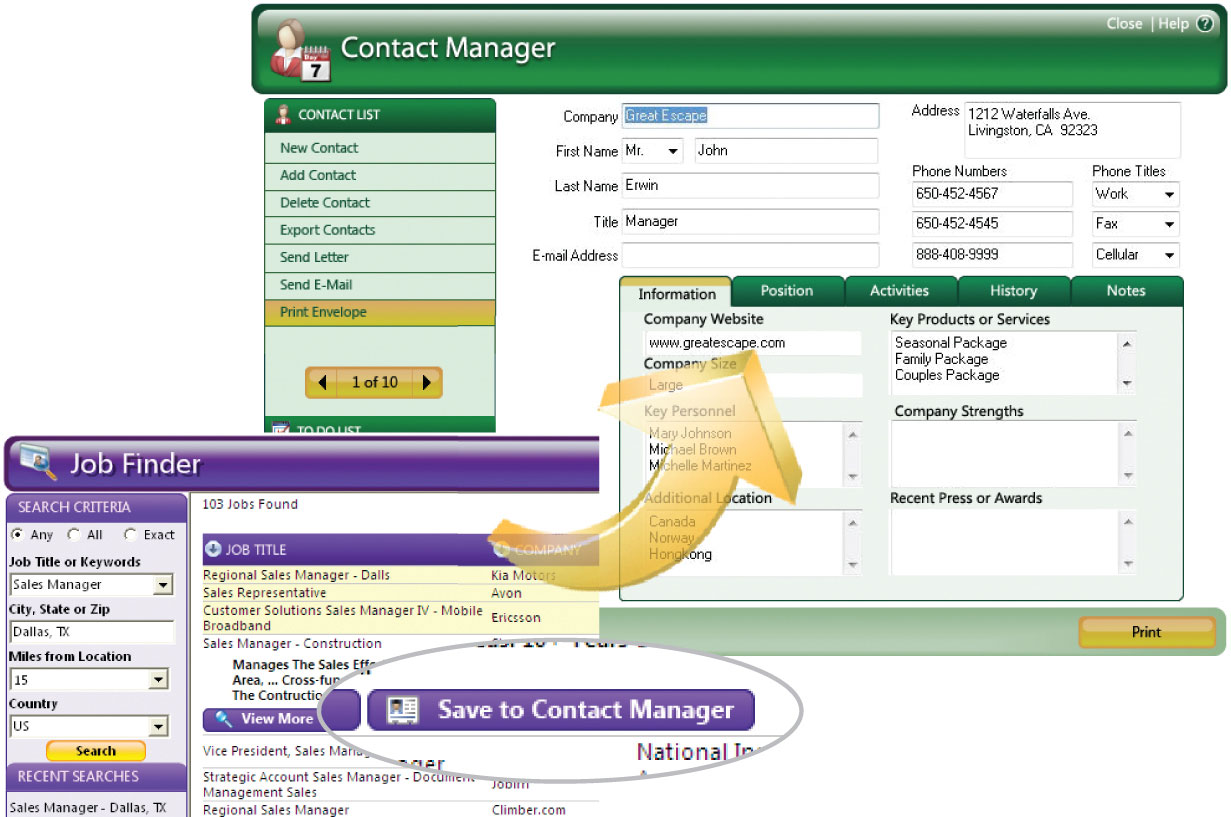Go to next contact arrow
This screenshot has height=817, width=1231.
(x=427, y=382)
